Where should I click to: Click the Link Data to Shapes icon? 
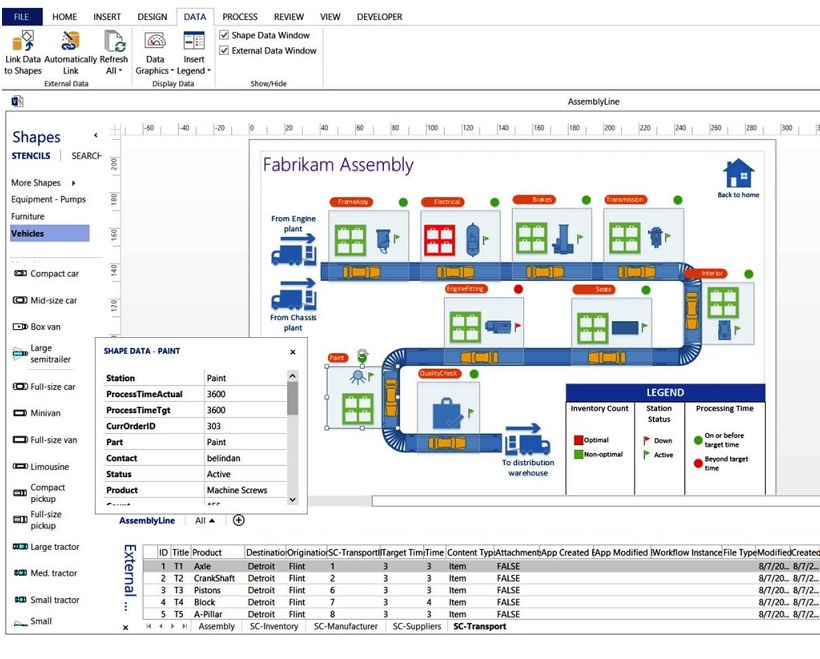(23, 41)
